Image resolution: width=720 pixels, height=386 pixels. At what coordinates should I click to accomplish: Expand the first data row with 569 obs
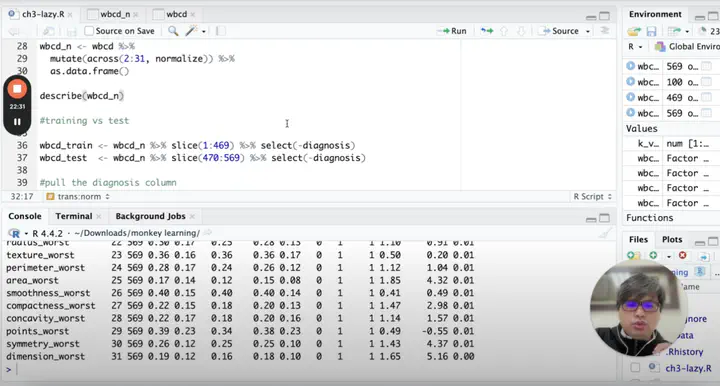(630, 66)
